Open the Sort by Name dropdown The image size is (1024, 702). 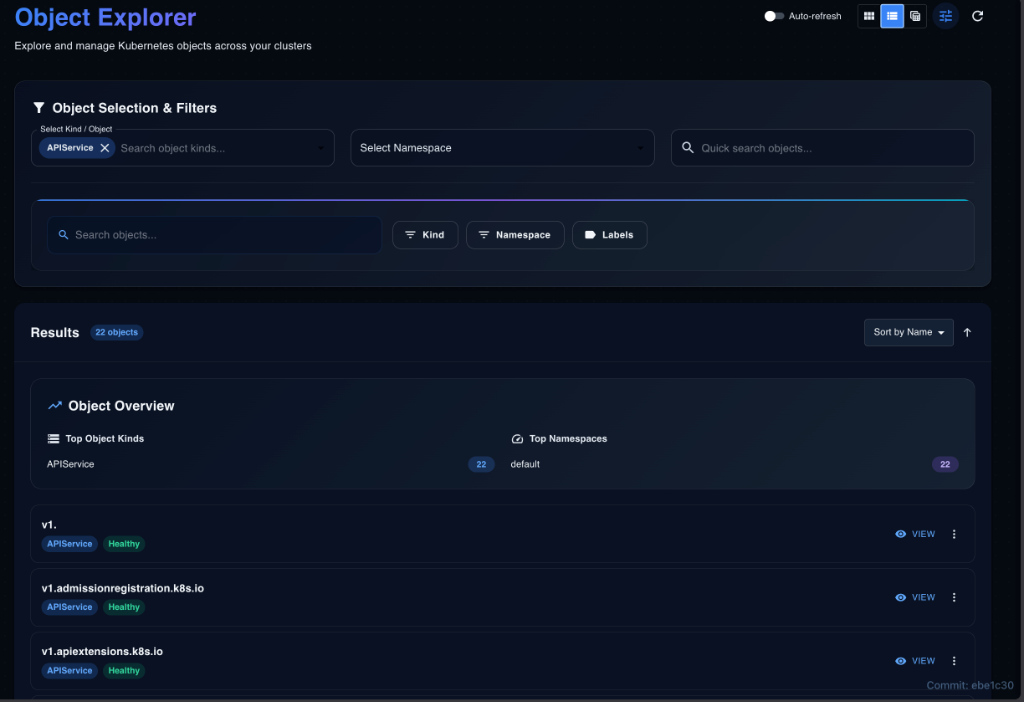908,333
